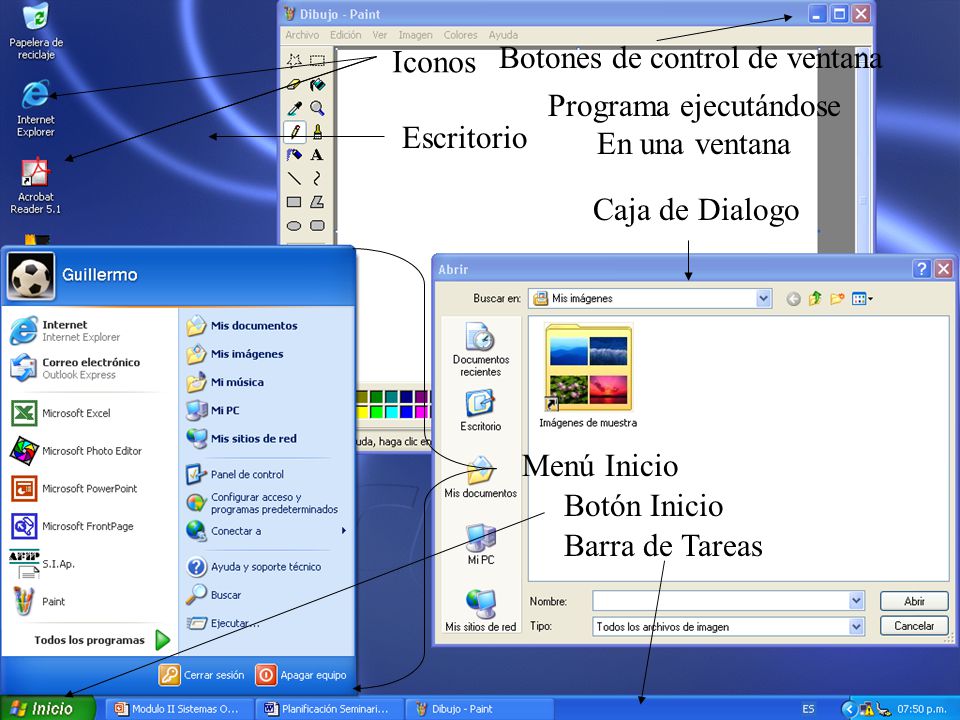Viewport: 960px width, 720px height.
Task: Switch to Planificación Seminari taskbar button
Action: pos(329,709)
